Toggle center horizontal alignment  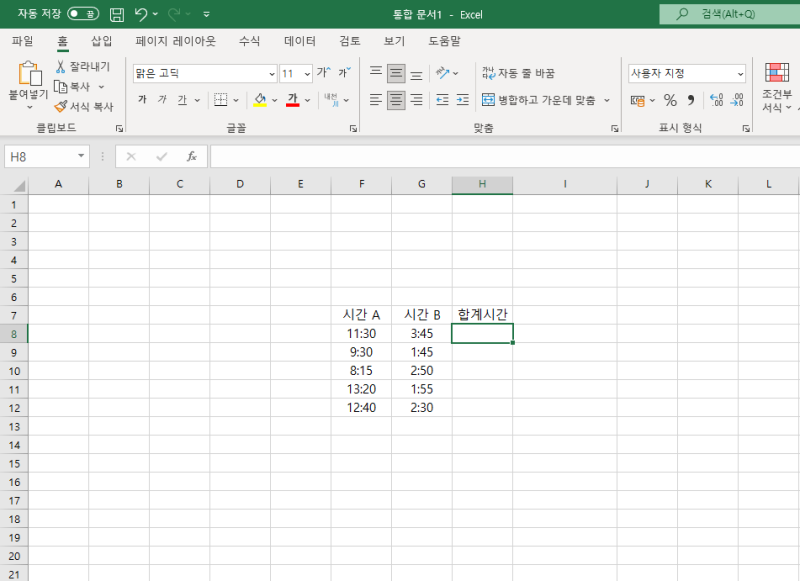coord(396,100)
